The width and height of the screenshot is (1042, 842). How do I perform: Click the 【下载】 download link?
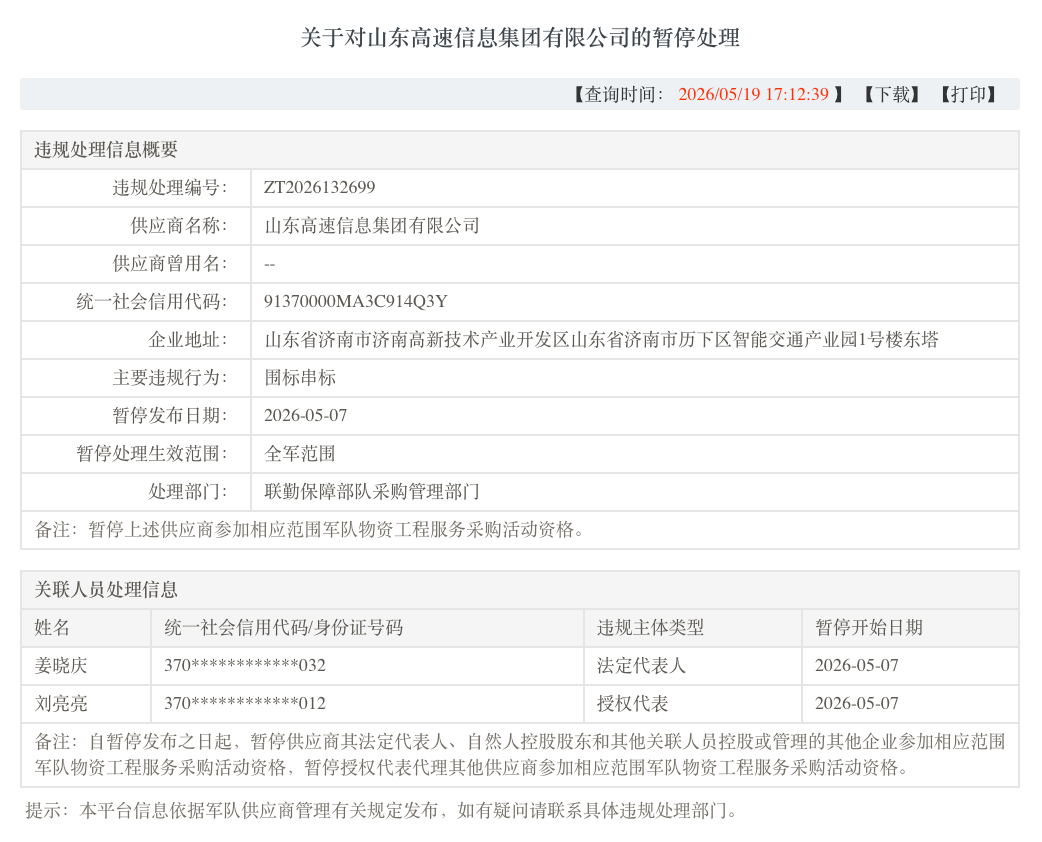click(892, 94)
